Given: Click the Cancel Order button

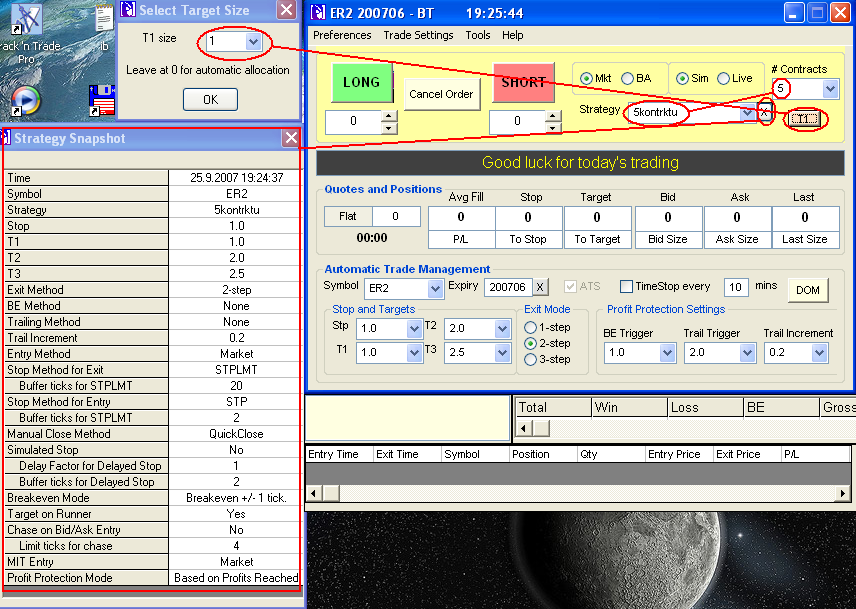Looking at the screenshot, I should [439, 94].
